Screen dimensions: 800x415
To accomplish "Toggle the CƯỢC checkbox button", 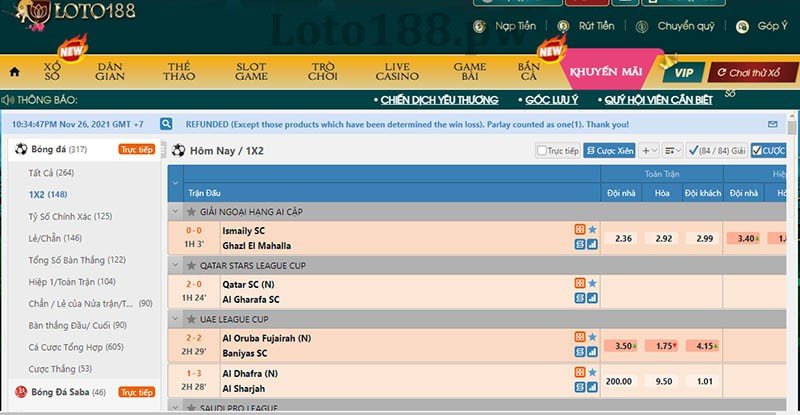I will (768, 151).
